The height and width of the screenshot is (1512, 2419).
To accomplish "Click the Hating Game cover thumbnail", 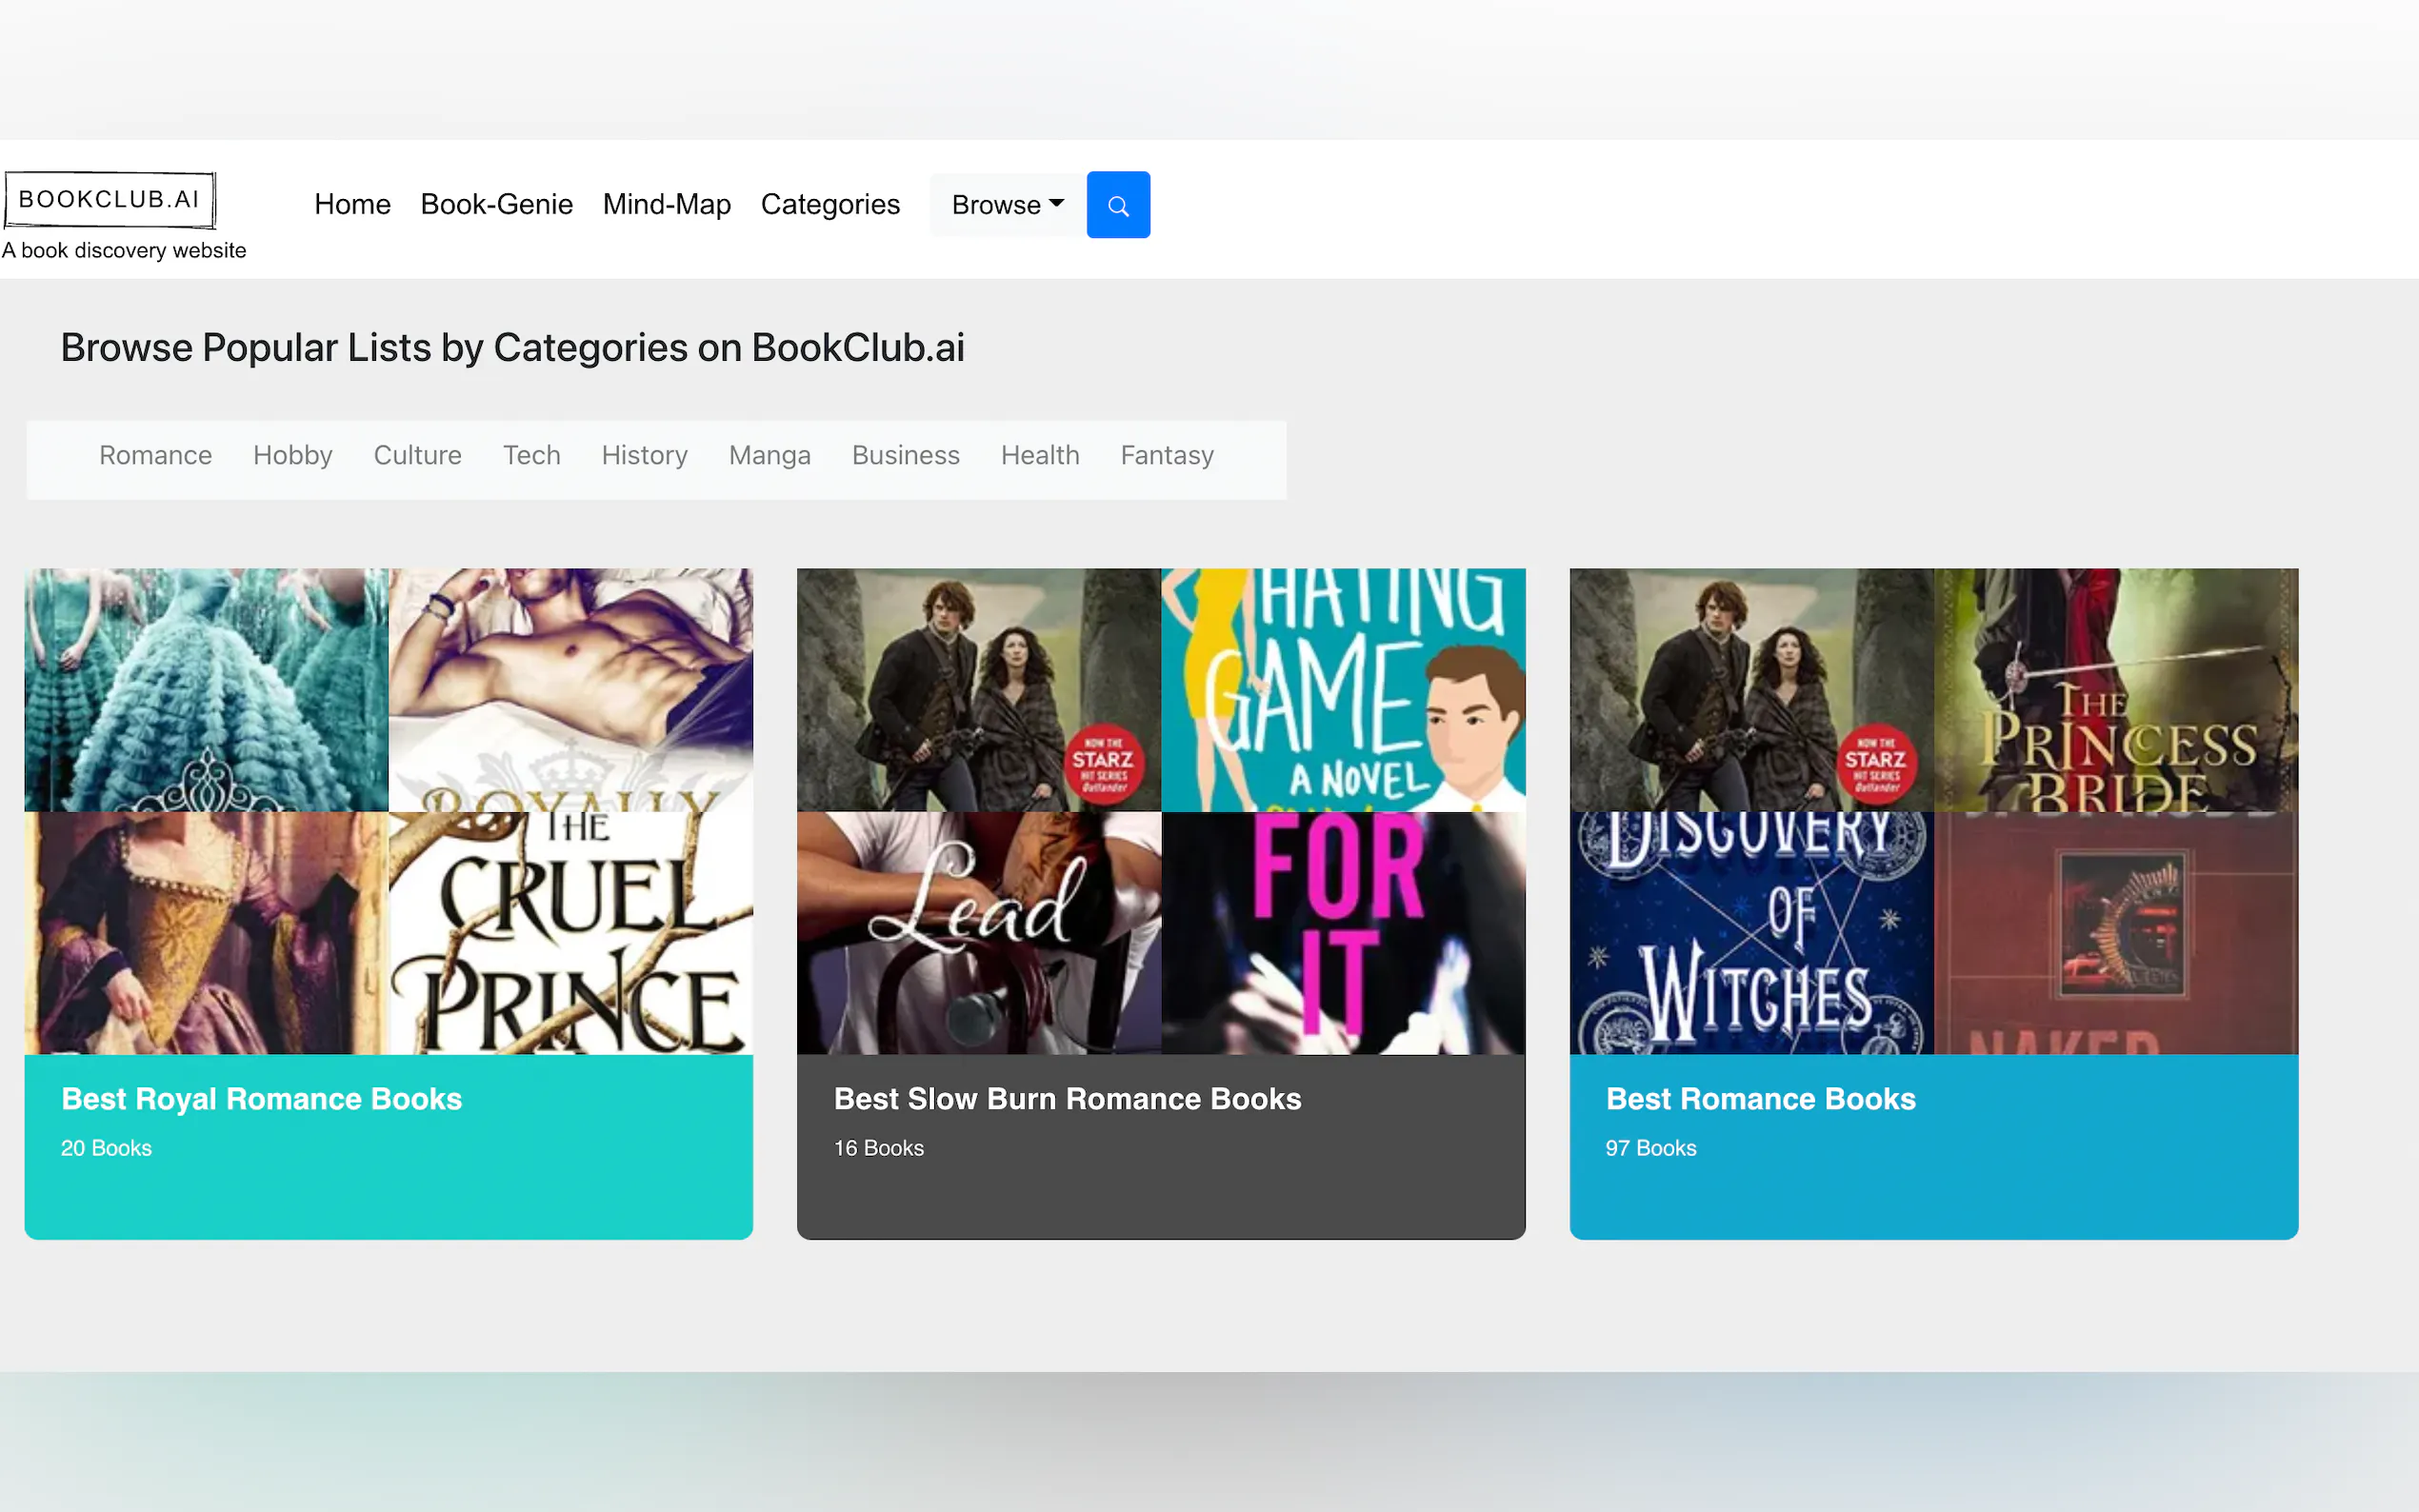I will point(1342,690).
